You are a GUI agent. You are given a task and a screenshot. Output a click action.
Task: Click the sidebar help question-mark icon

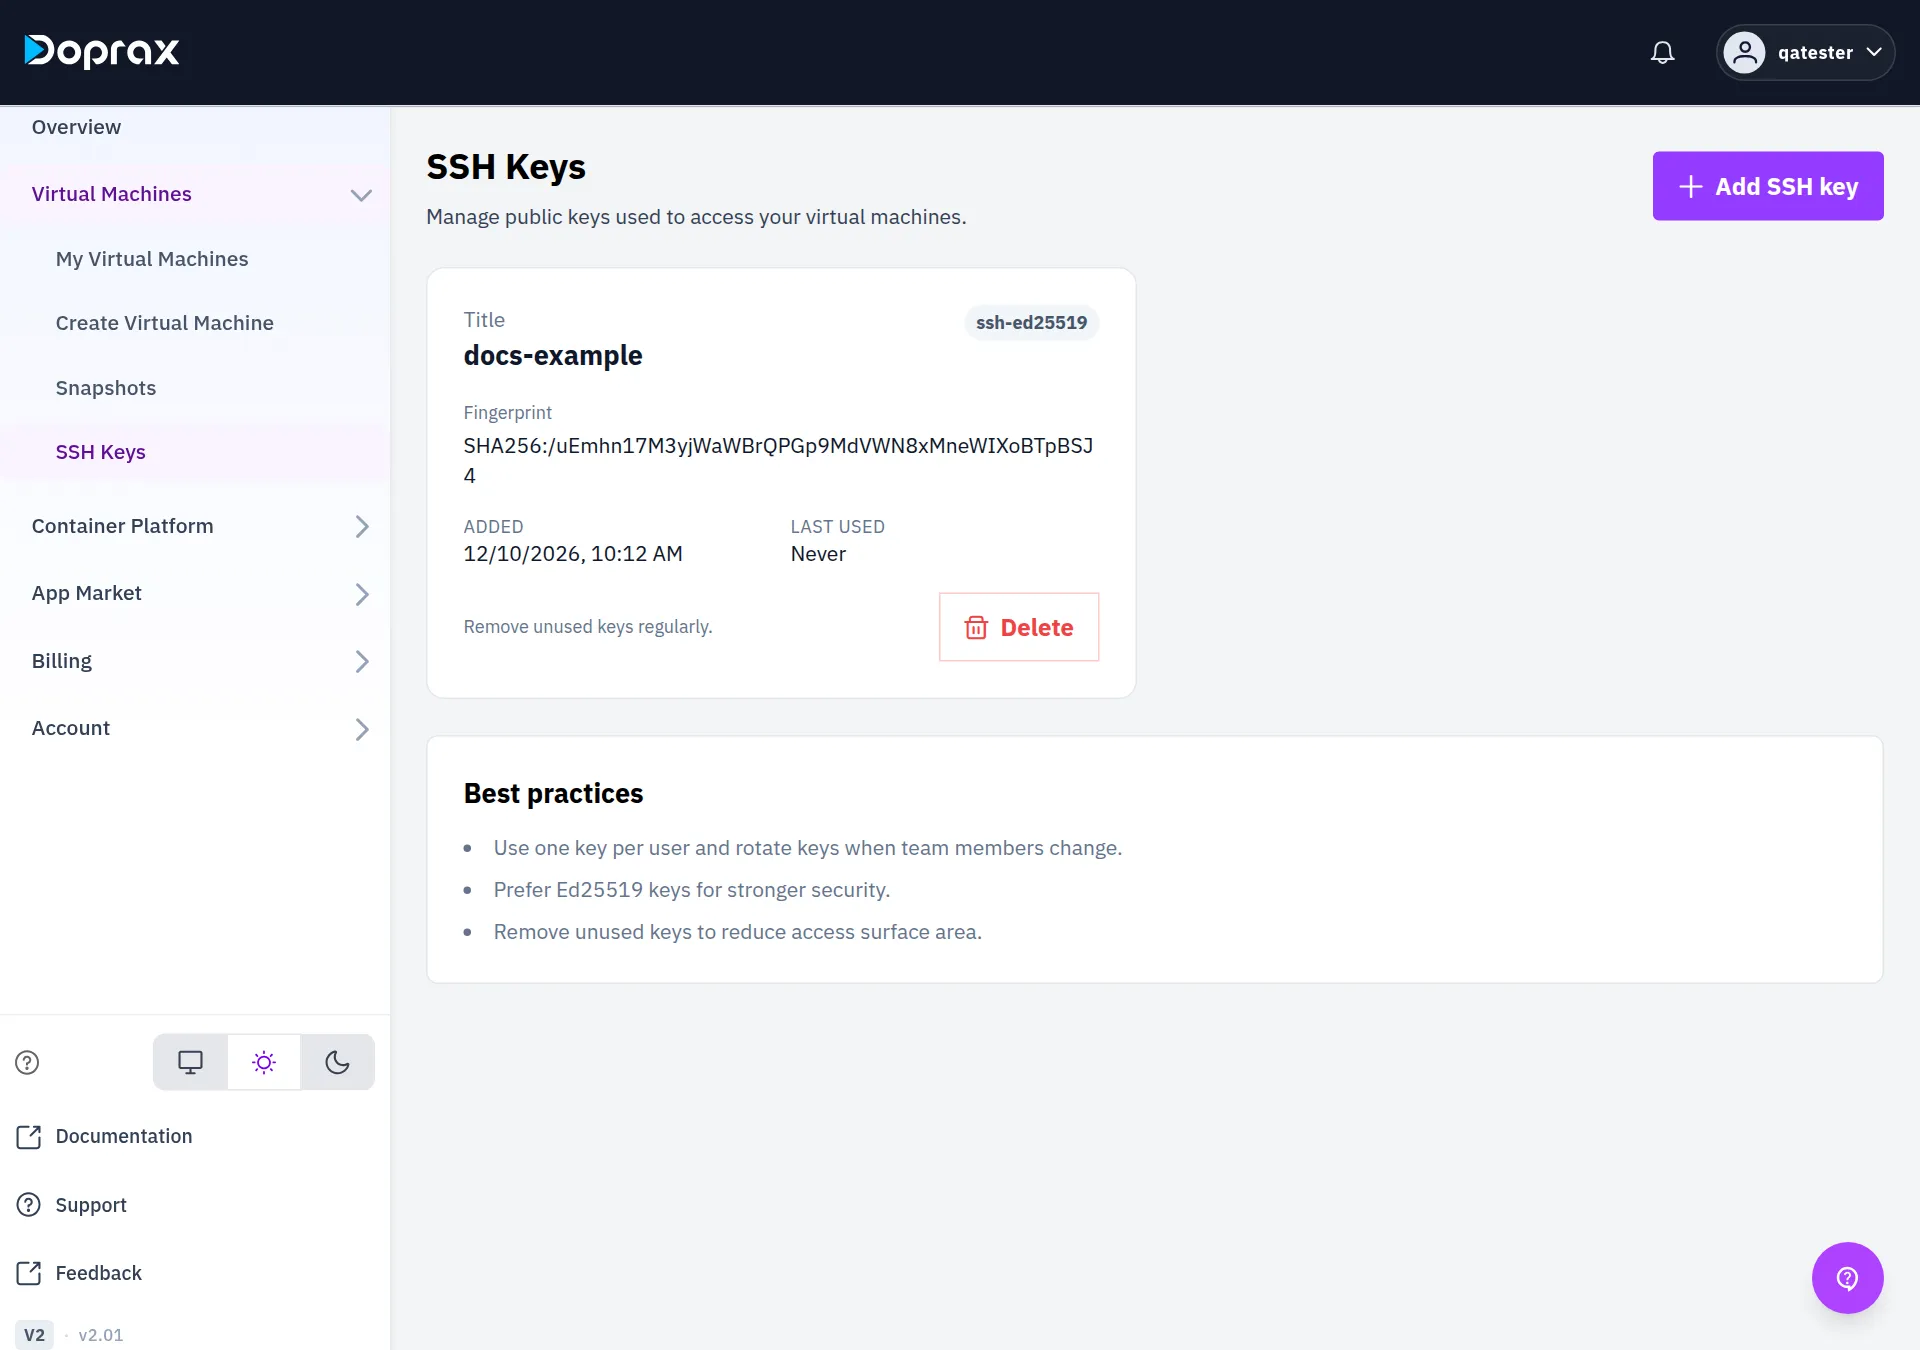27,1062
